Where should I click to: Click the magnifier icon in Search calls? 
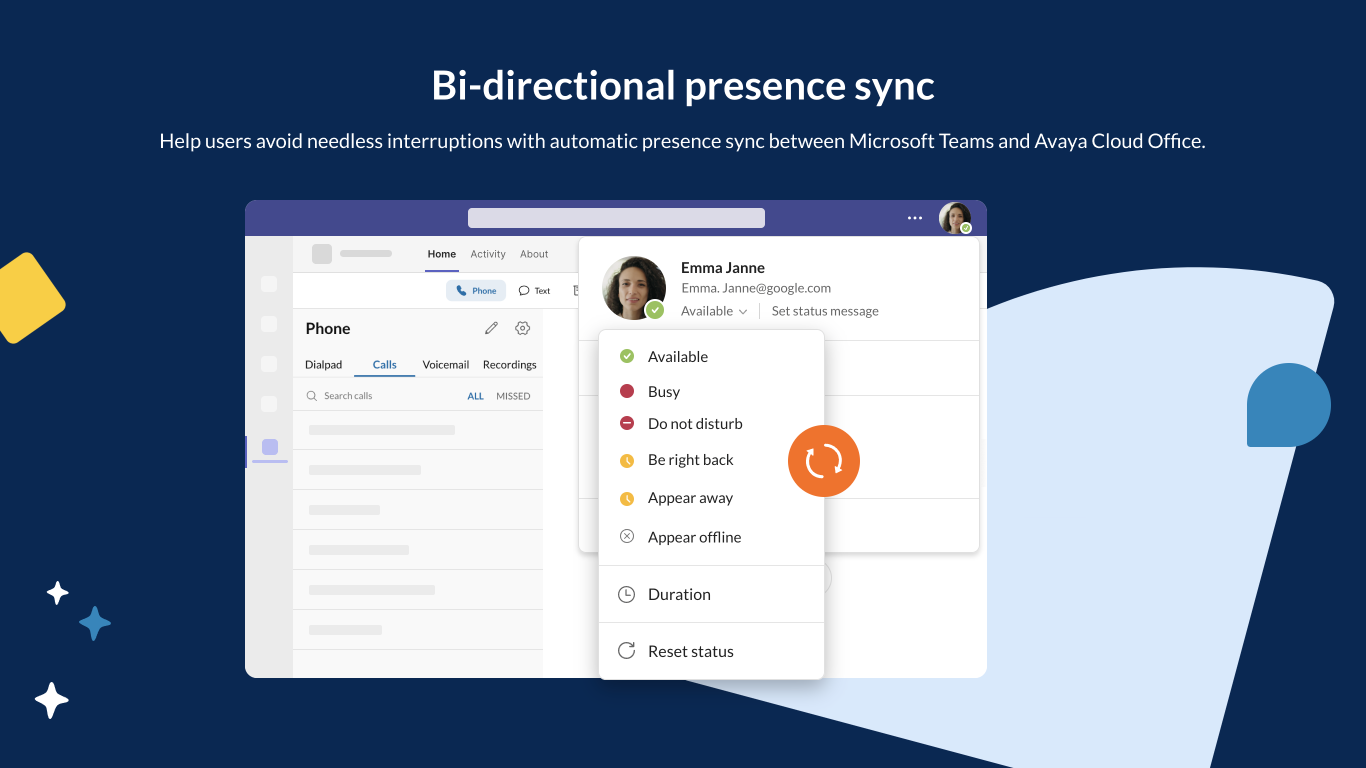point(312,396)
